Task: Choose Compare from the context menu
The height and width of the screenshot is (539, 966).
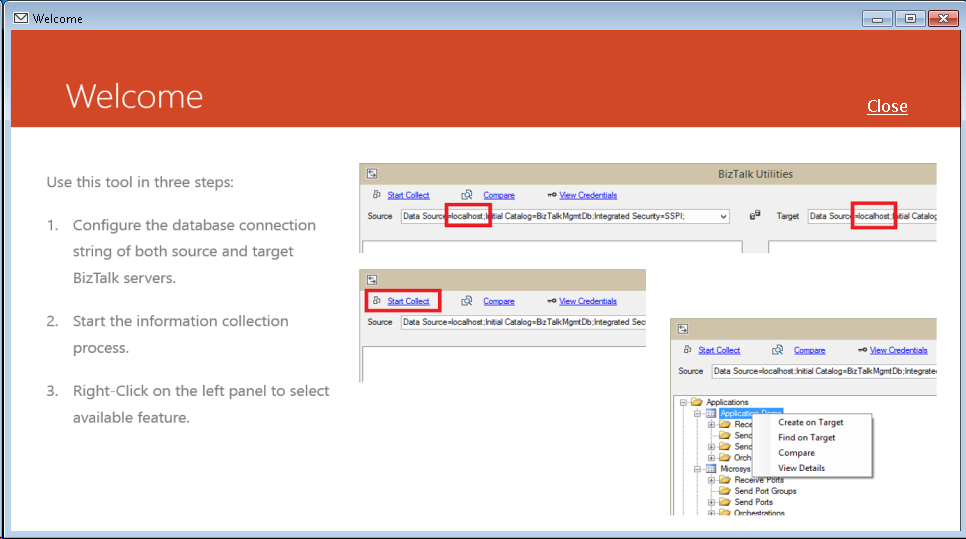Action: point(796,453)
